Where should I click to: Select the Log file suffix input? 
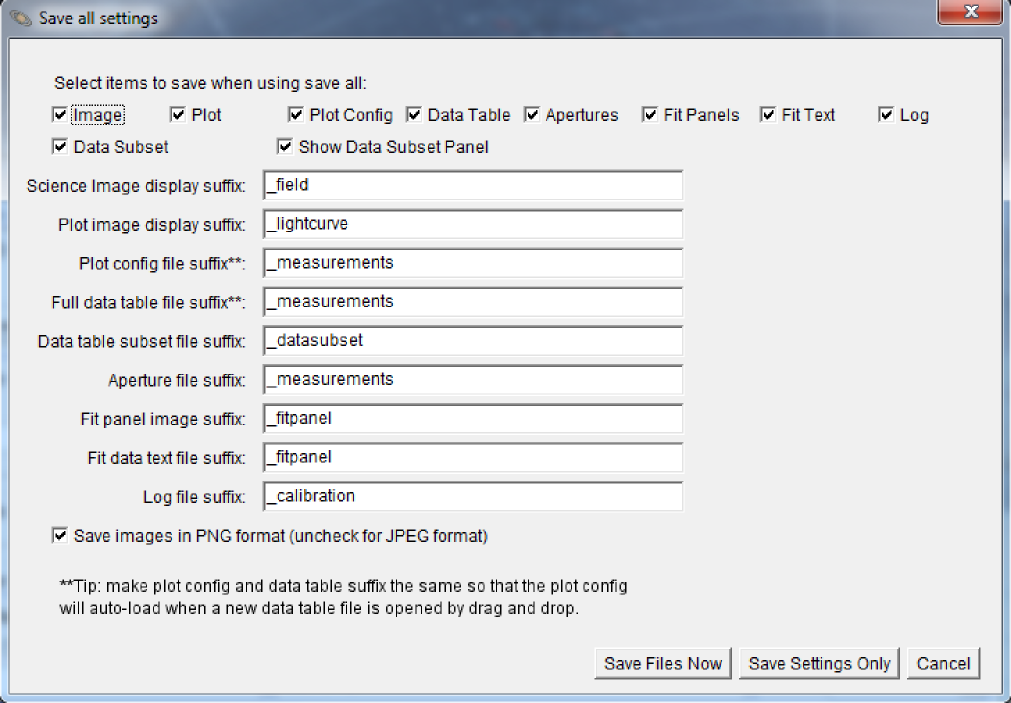(x=472, y=496)
